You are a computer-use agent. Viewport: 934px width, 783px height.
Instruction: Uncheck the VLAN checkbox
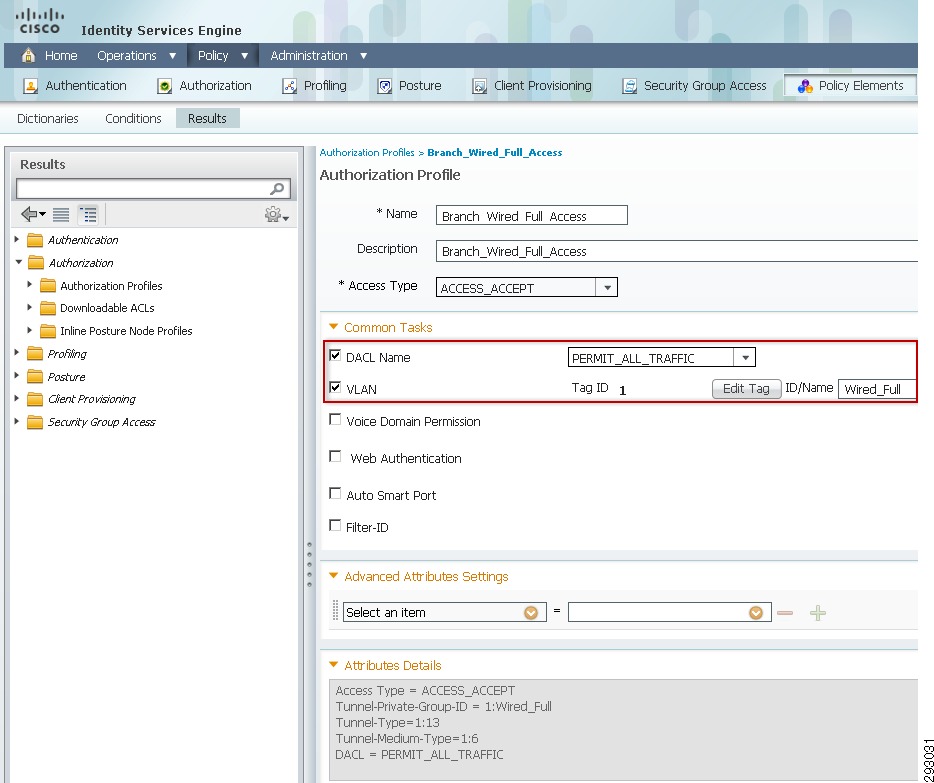[335, 388]
